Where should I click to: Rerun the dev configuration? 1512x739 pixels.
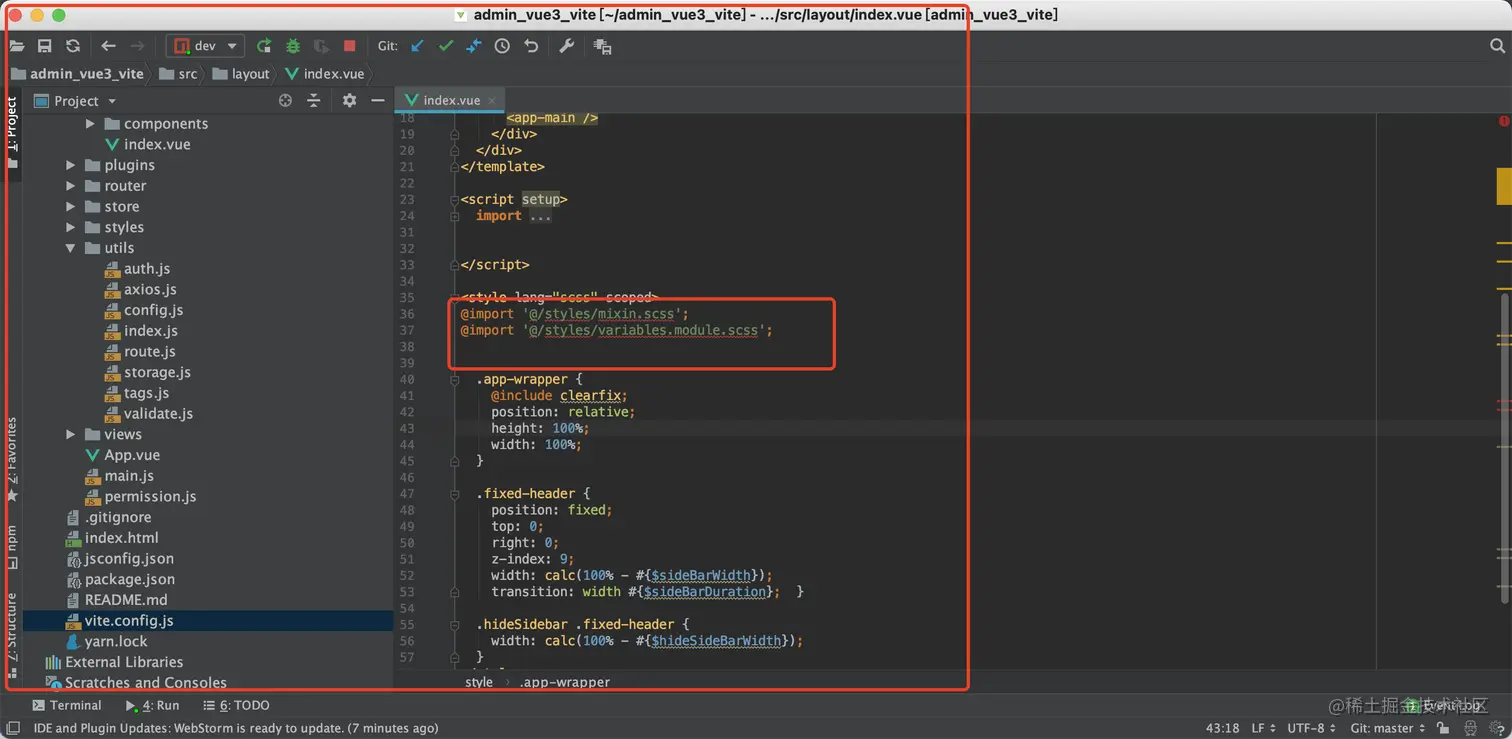click(264, 46)
